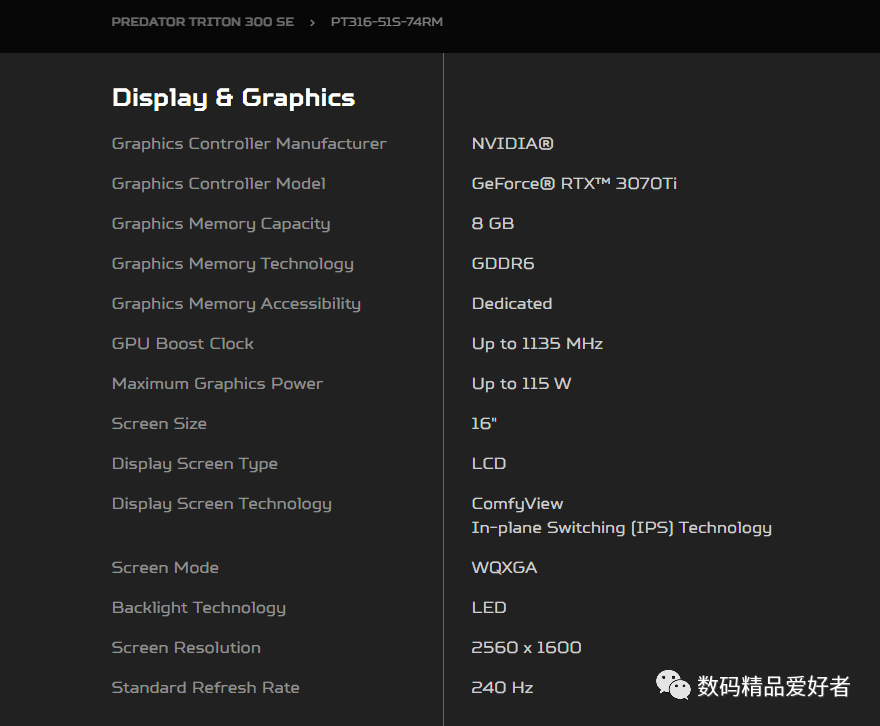Select the Screen Size label
This screenshot has height=726, width=880.
pyautogui.click(x=159, y=424)
